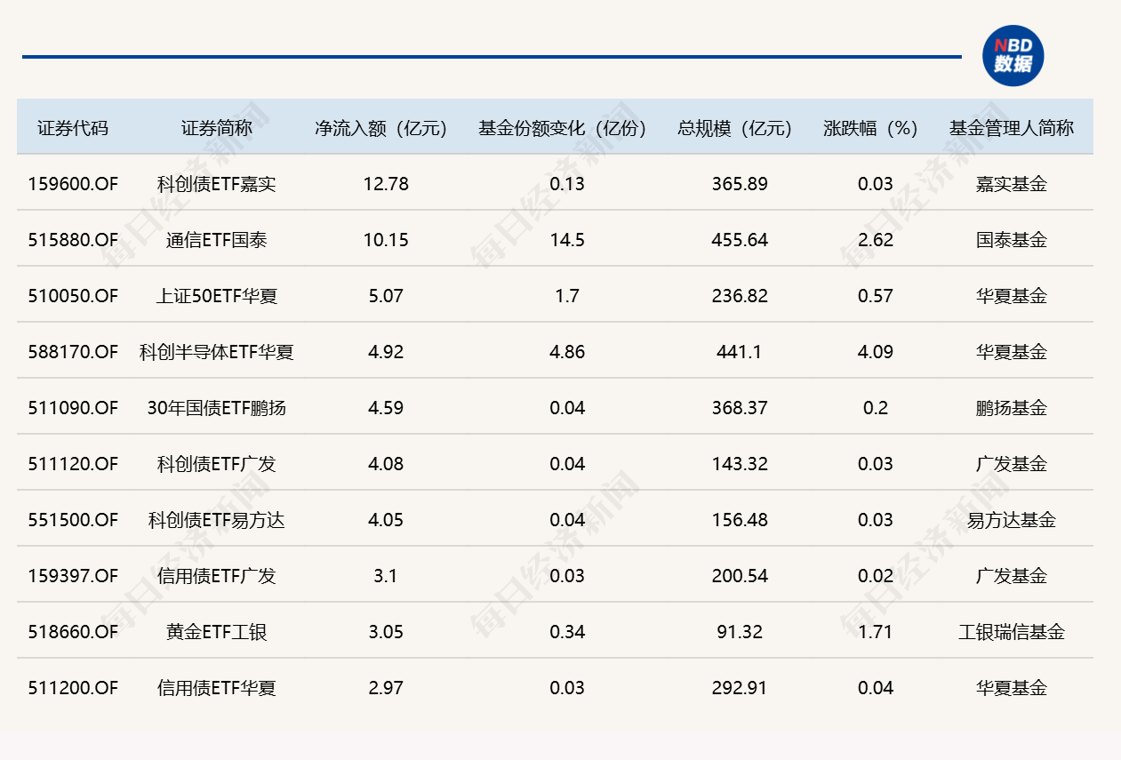Image resolution: width=1121 pixels, height=760 pixels.
Task: Click share change value 4.86
Action: [567, 352]
